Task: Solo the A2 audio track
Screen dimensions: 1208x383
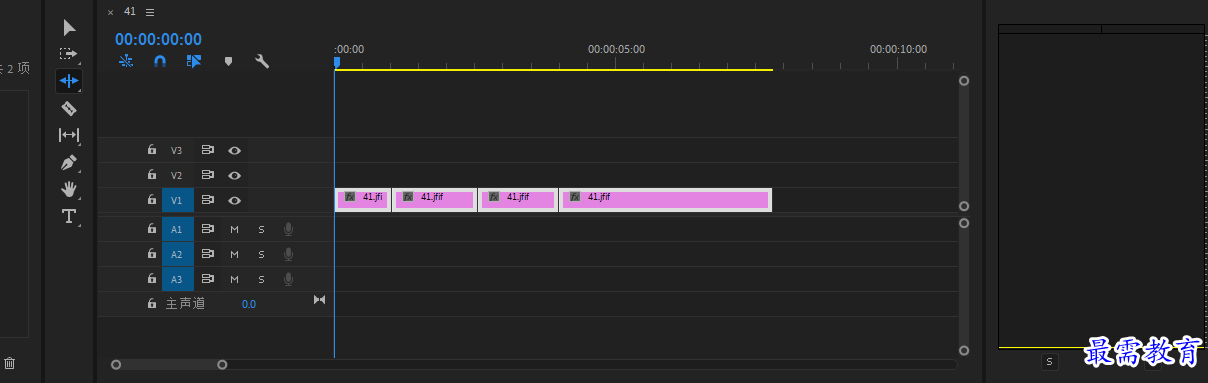Action: pos(261,254)
